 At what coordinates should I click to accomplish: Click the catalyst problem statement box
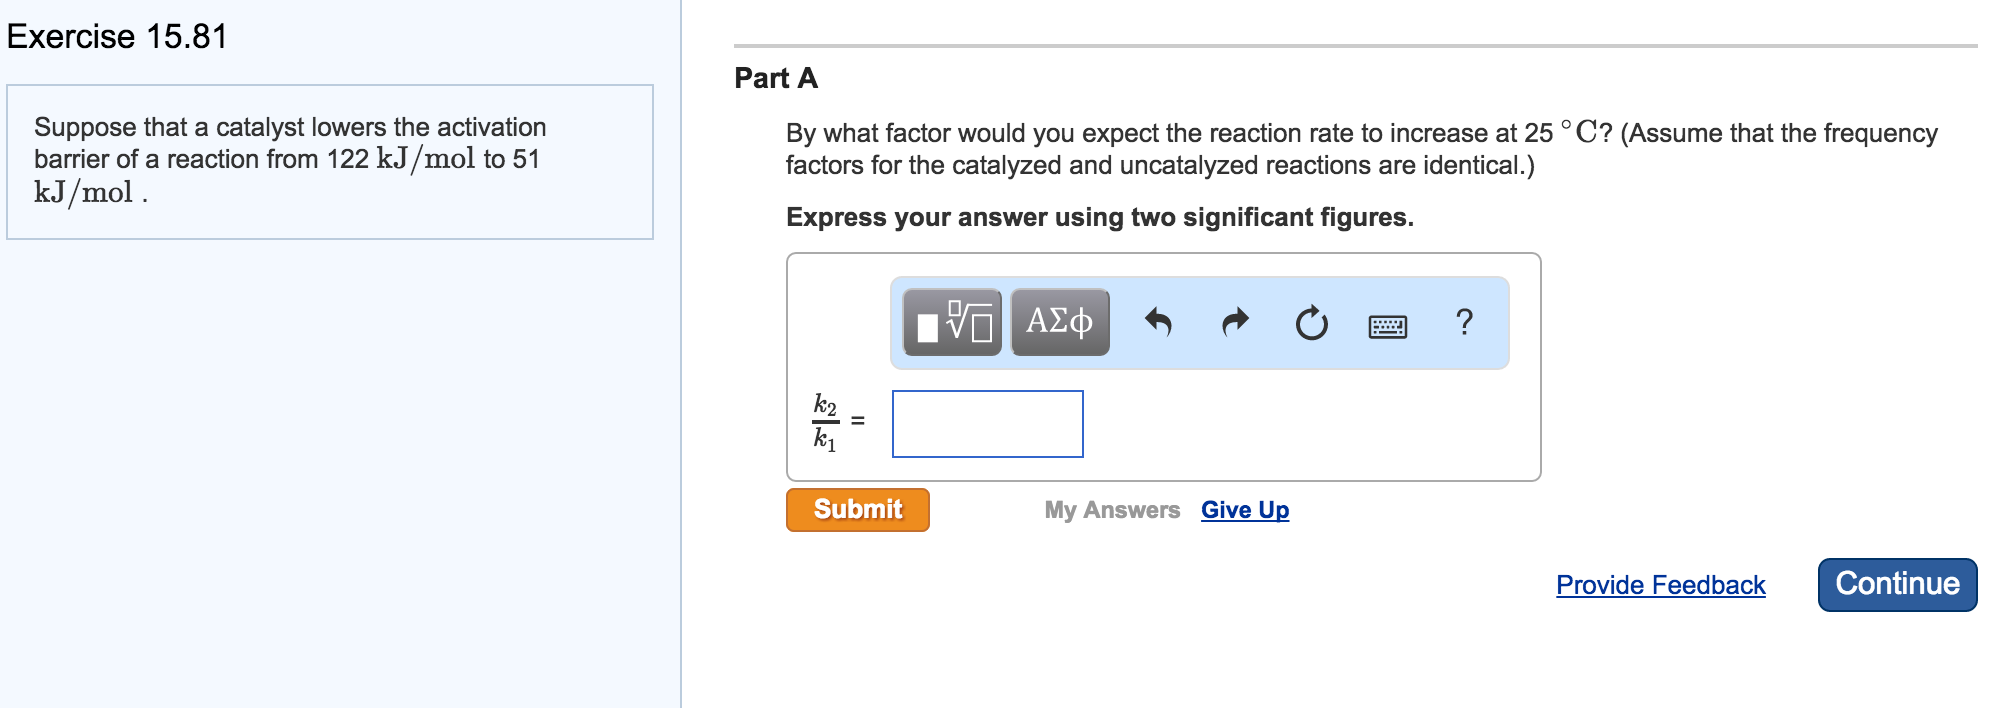[x=330, y=161]
